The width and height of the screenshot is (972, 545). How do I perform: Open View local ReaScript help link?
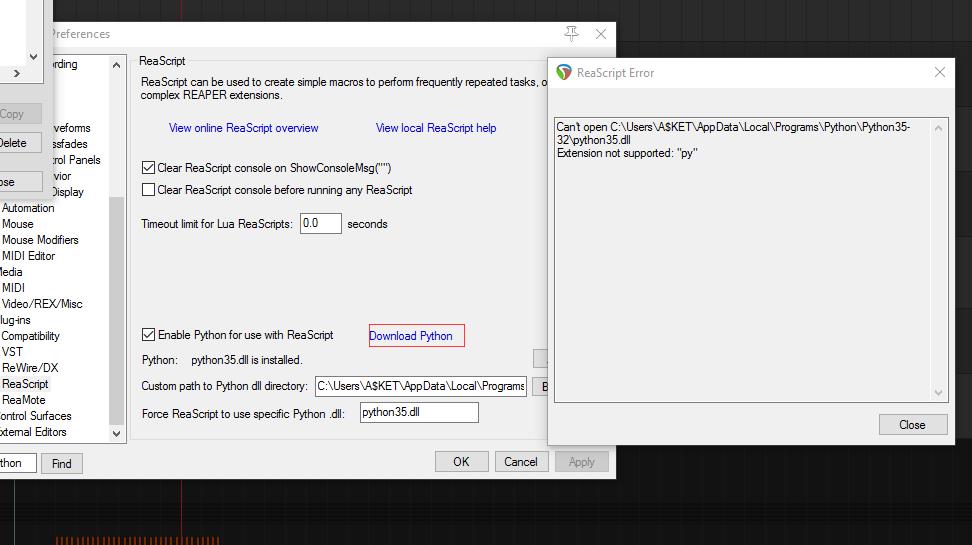click(x=436, y=128)
